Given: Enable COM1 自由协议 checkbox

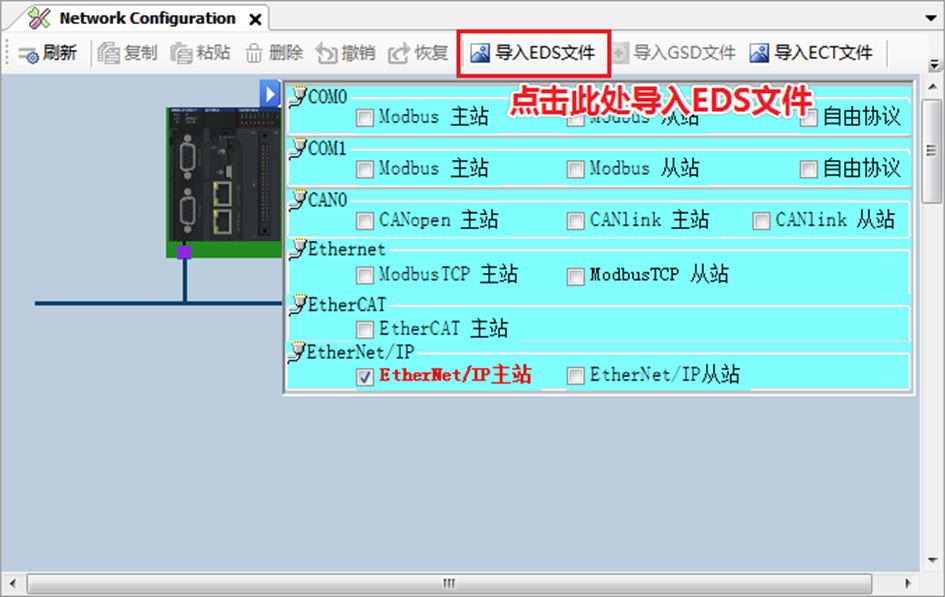Looking at the screenshot, I should click(x=808, y=169).
